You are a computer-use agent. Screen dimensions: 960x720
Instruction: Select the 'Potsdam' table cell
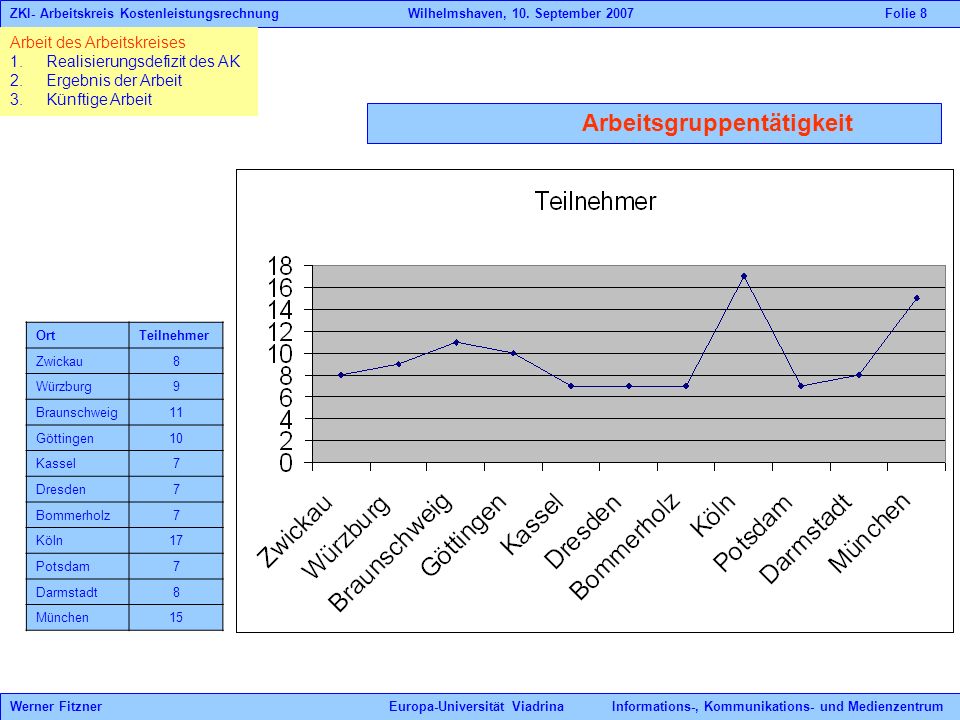tap(77, 566)
